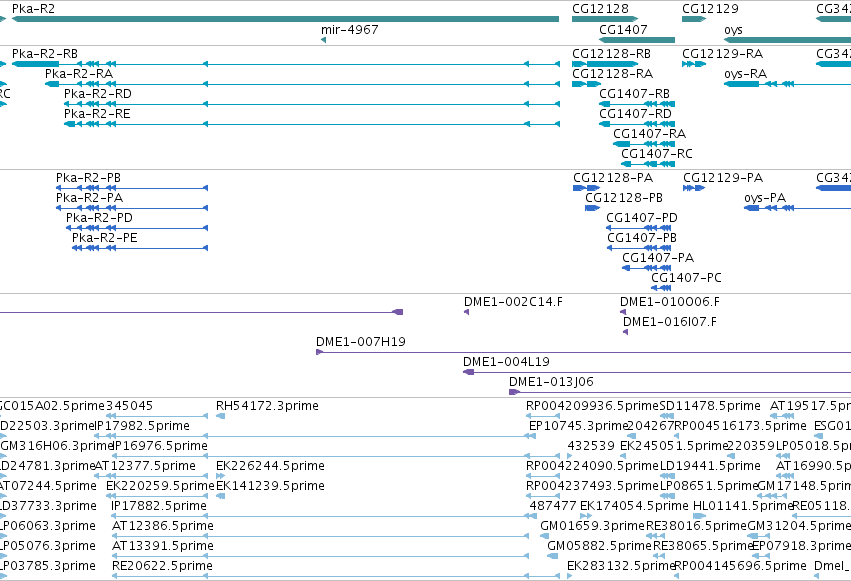Click EST IP17882.5prime

158,507
